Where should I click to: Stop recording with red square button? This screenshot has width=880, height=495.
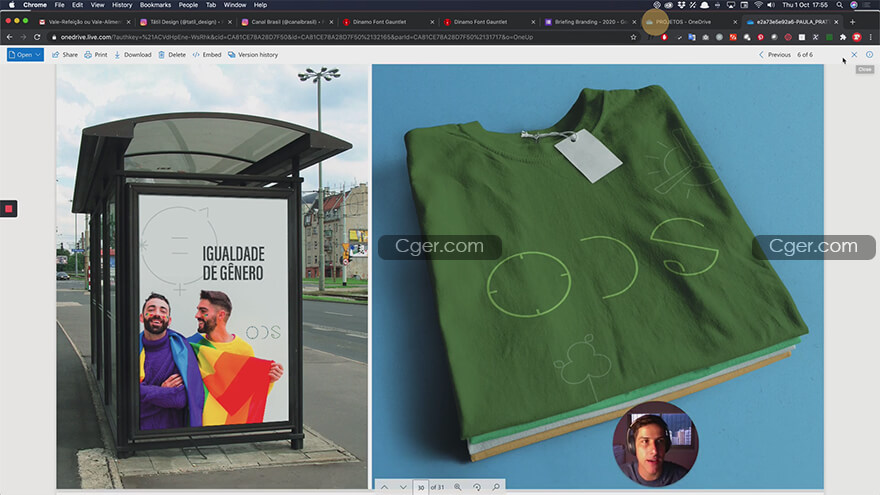point(8,209)
